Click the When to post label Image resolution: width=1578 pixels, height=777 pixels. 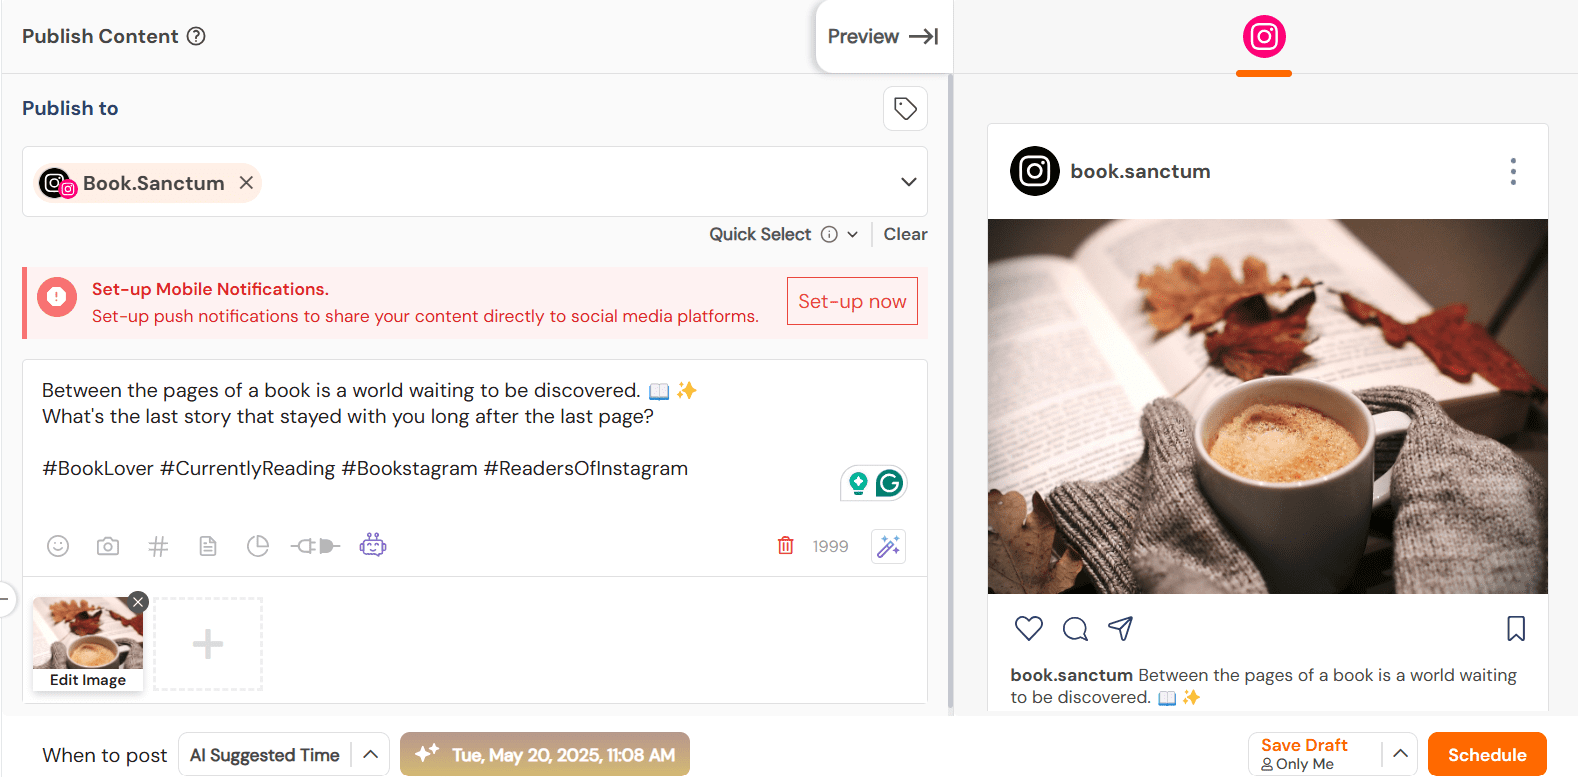(x=104, y=755)
